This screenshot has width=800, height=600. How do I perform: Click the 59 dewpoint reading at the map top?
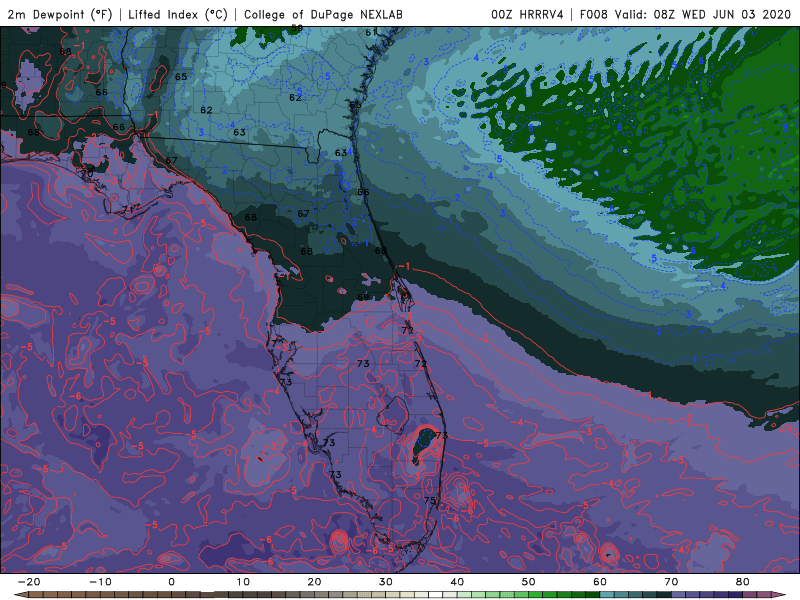(x=296, y=29)
